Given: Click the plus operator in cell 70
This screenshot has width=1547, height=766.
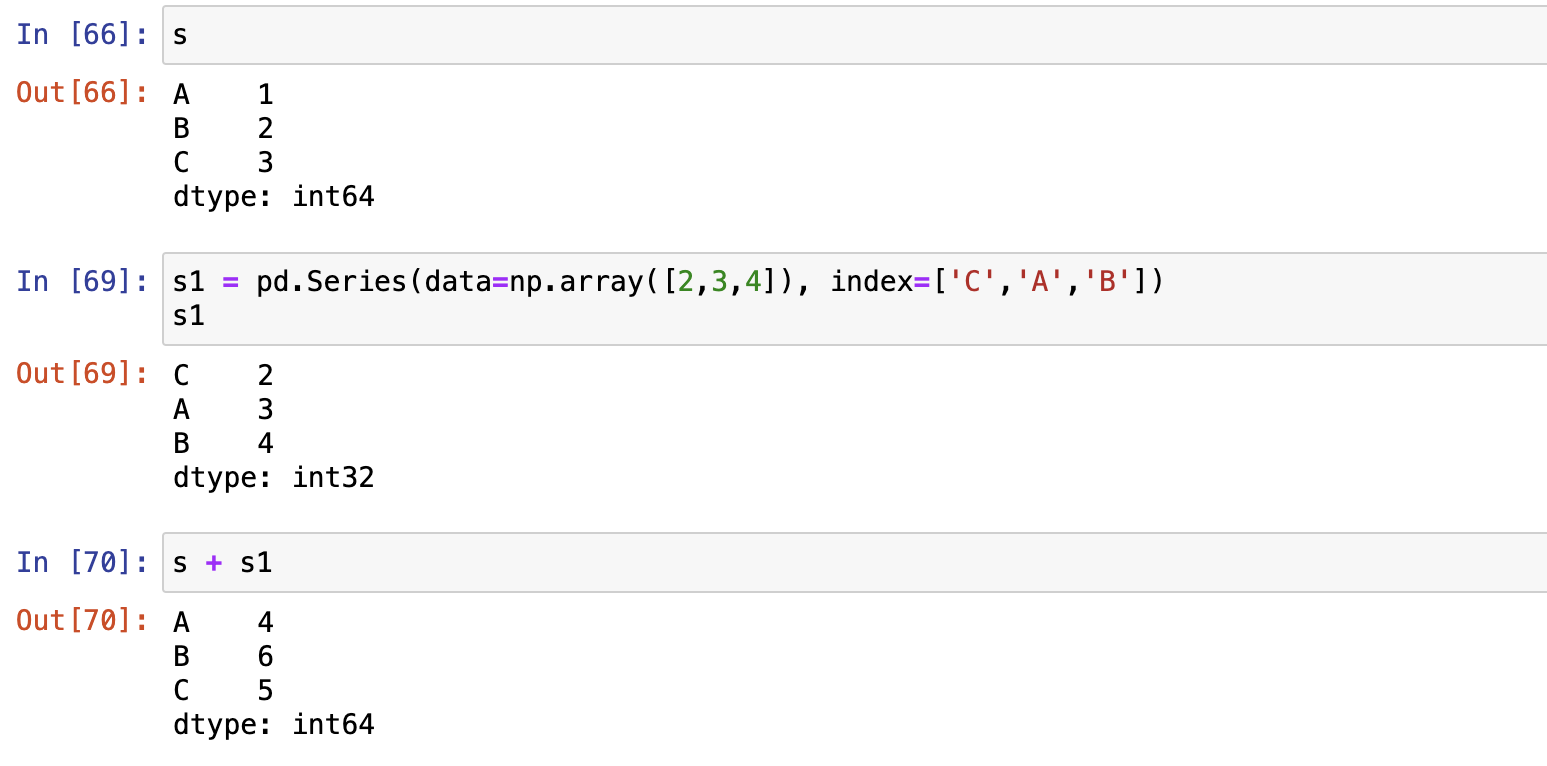Looking at the screenshot, I should click(213, 563).
